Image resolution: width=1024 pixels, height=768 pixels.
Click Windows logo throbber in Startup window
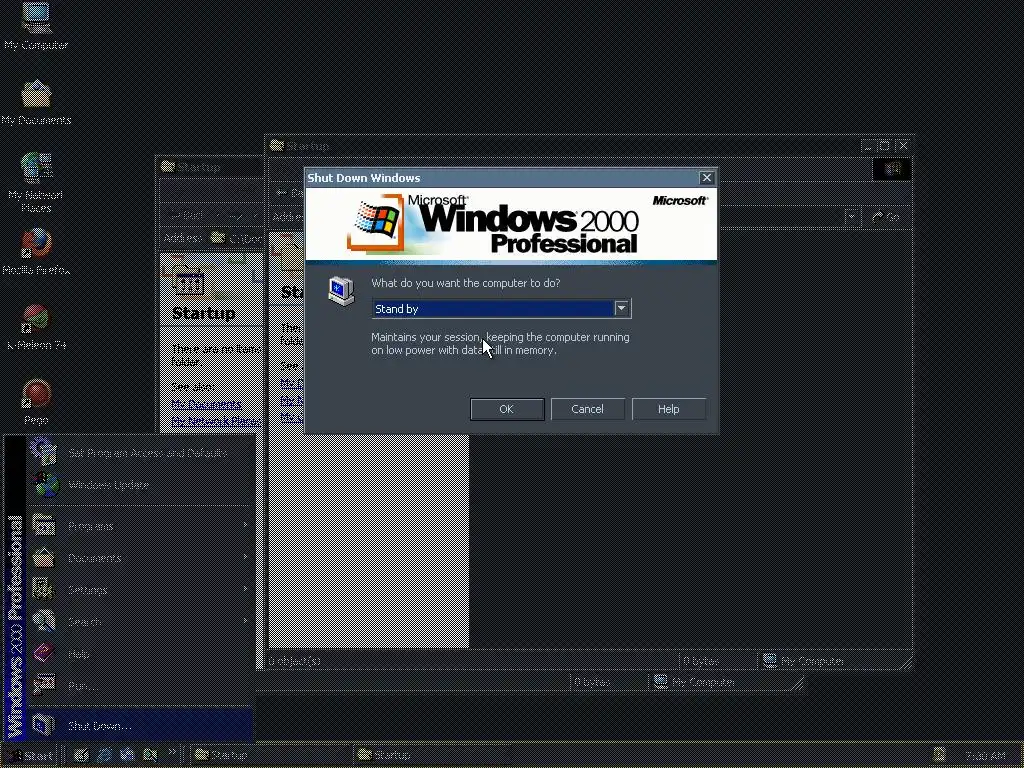click(x=891, y=169)
